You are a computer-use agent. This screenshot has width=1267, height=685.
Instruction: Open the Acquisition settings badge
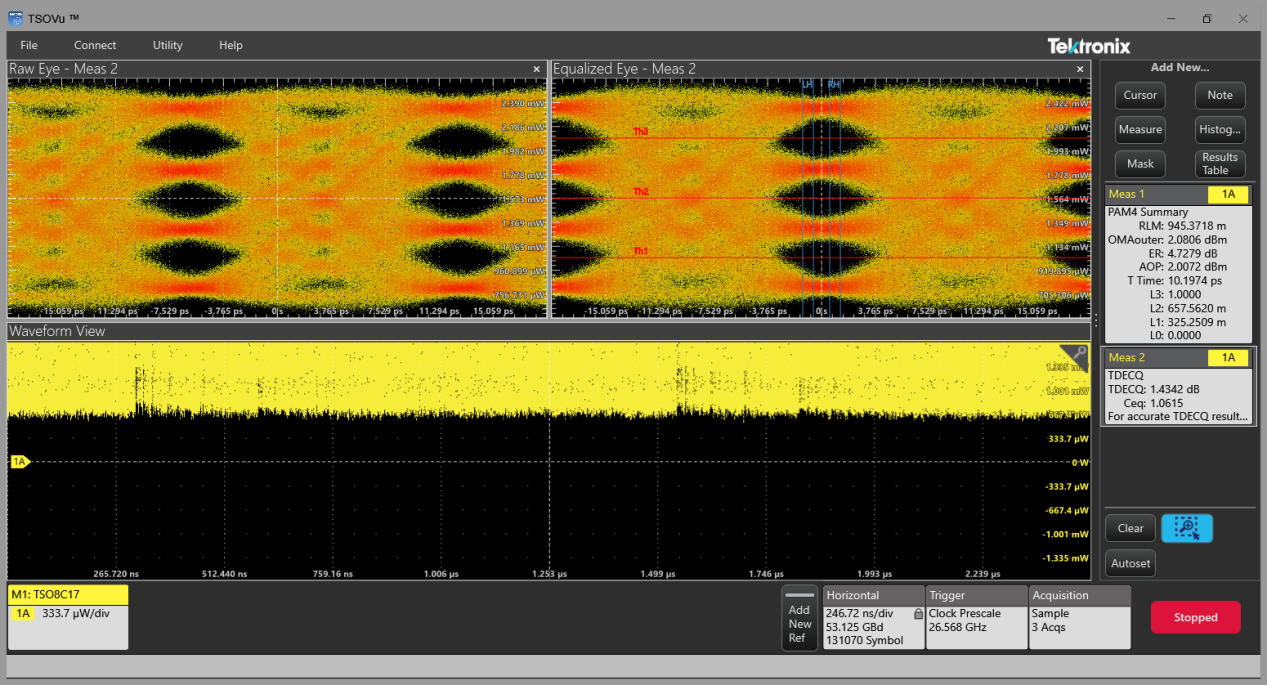pyautogui.click(x=1080, y=618)
